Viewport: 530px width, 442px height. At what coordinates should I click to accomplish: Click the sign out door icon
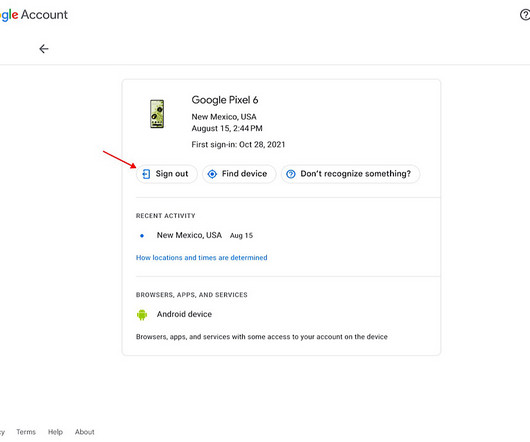(x=146, y=174)
